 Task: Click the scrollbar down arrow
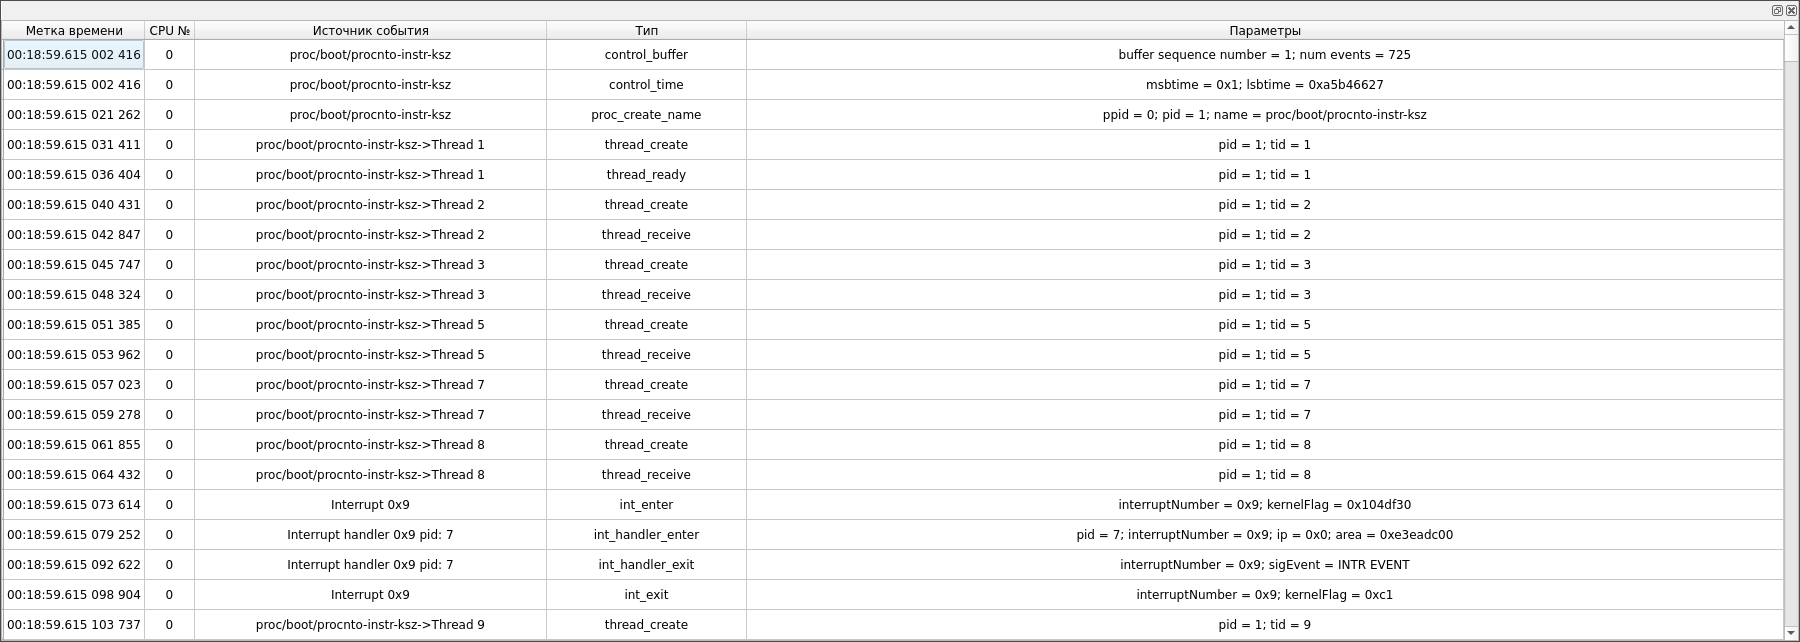pos(1791,632)
